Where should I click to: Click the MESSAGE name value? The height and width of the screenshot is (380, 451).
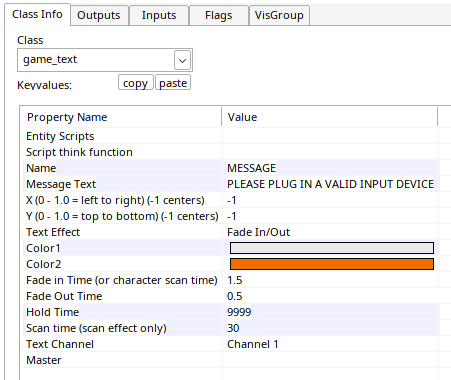click(x=251, y=168)
